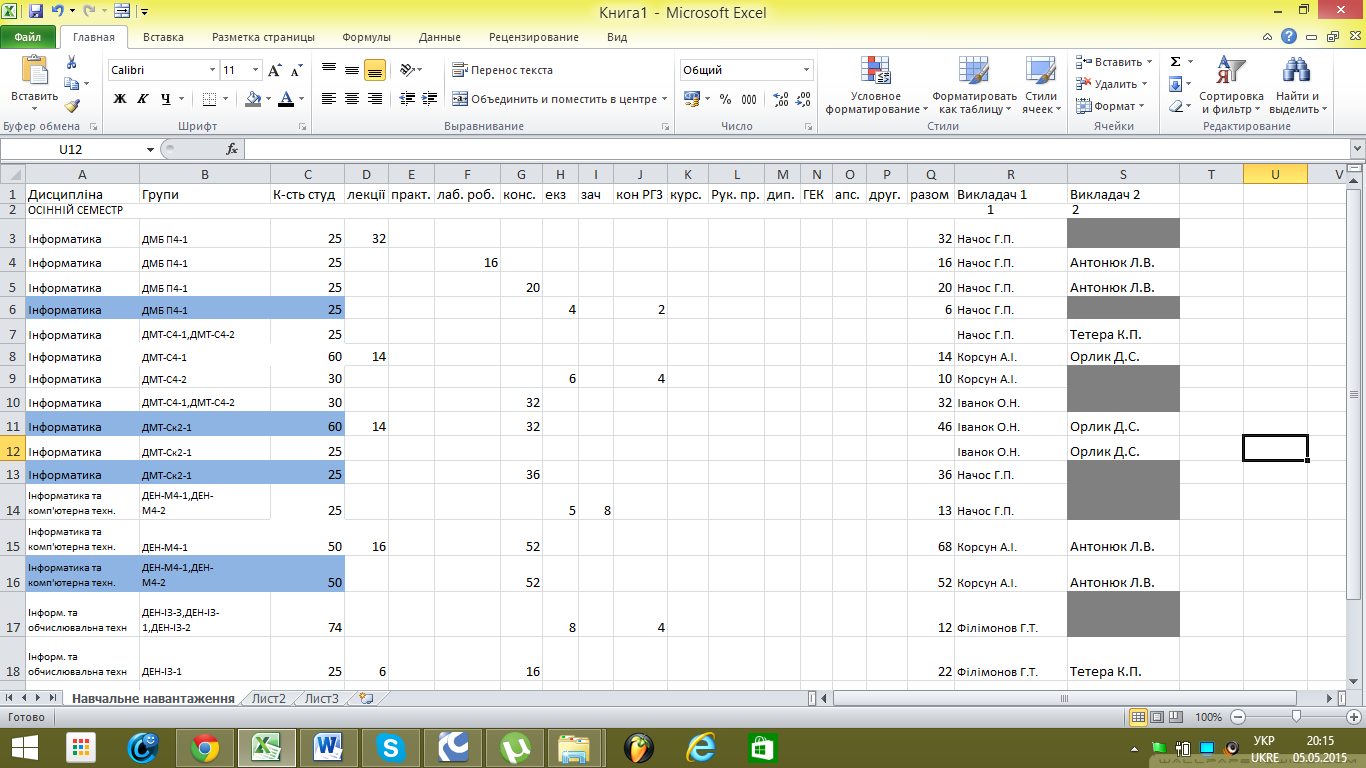Open the fill color dropdown arrow
This screenshot has height=768, width=1366.
click(x=269, y=99)
